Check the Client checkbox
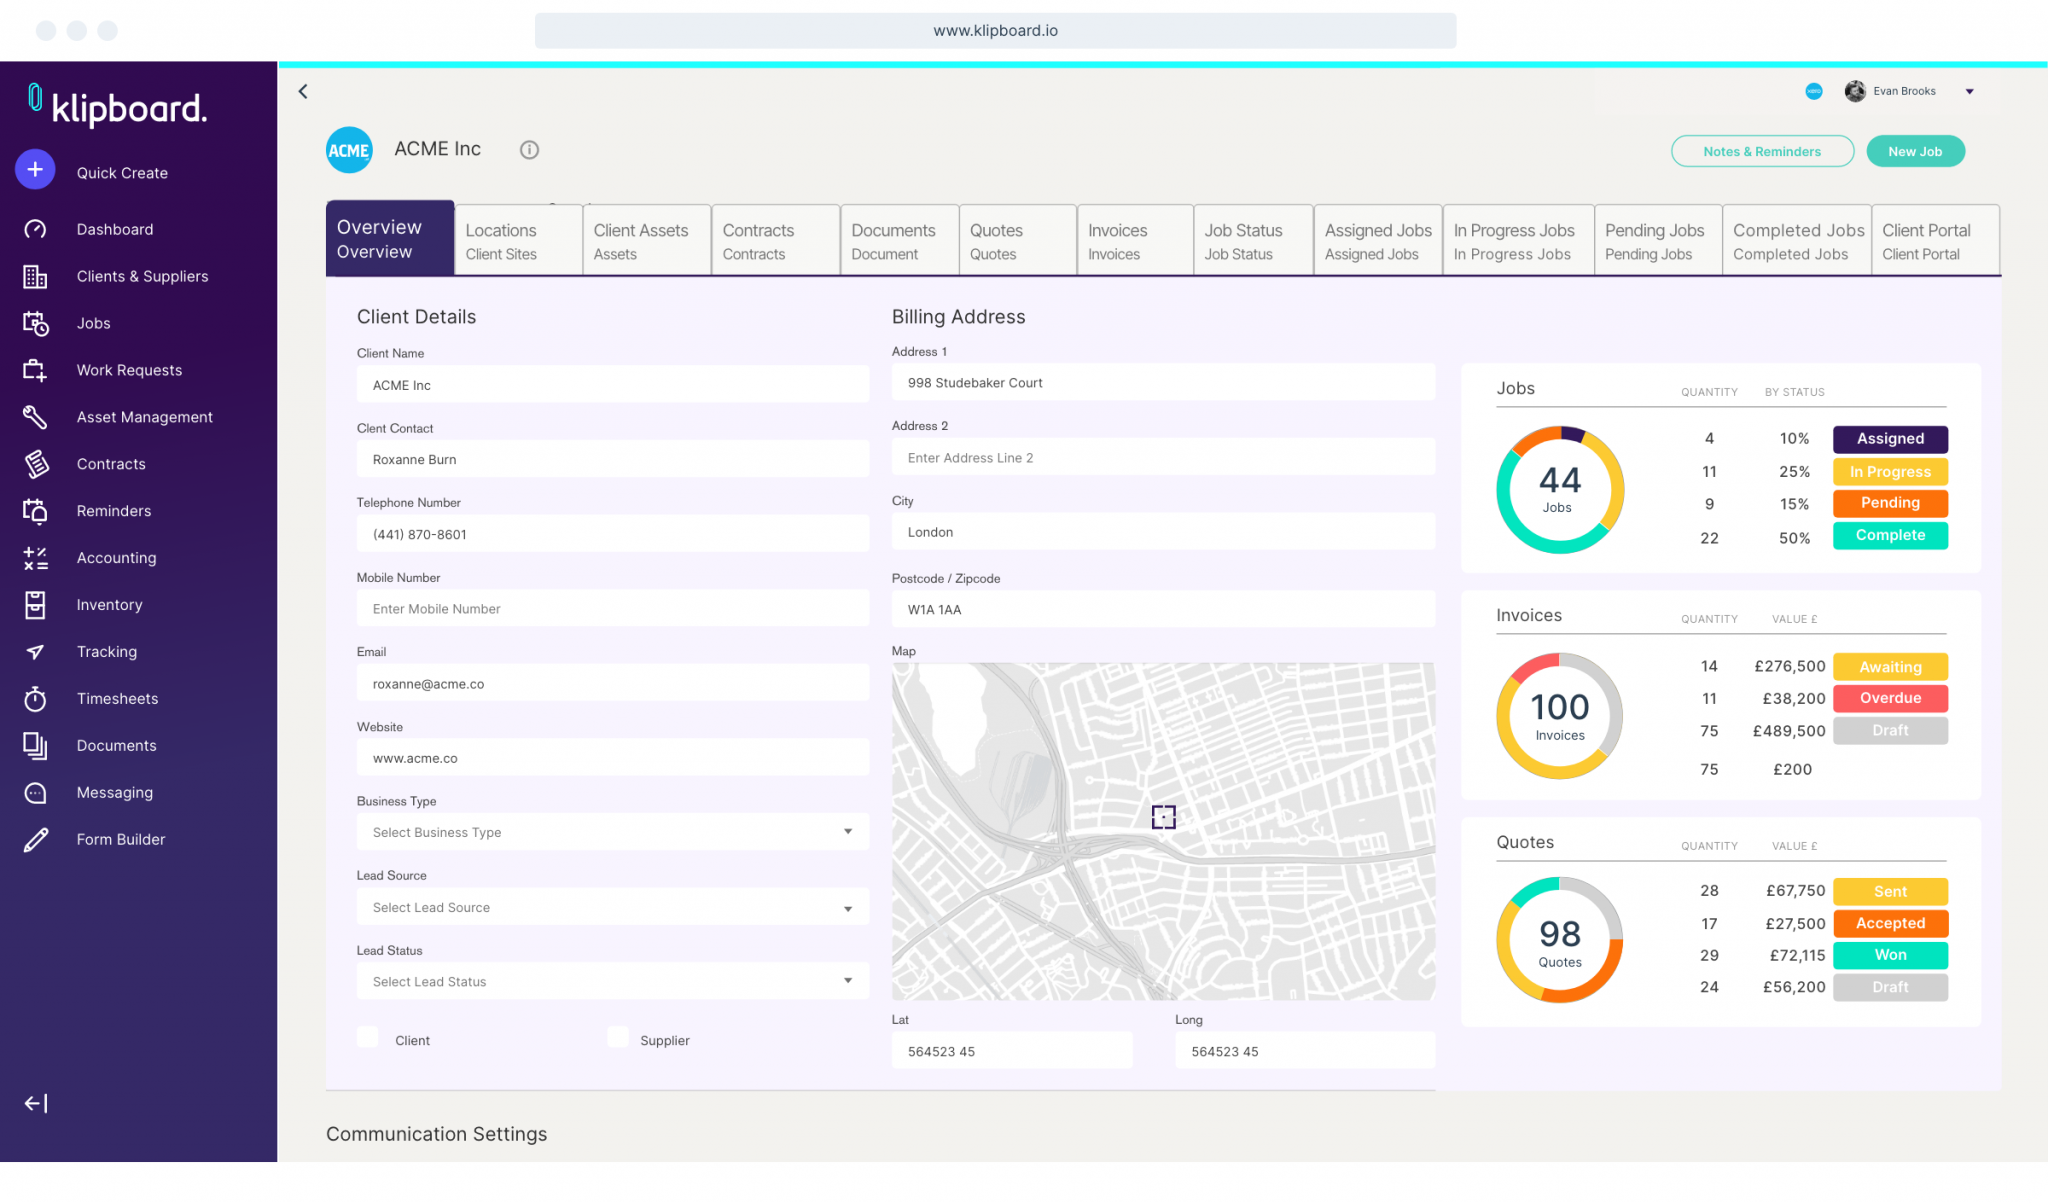The height and width of the screenshot is (1203, 2048). [x=368, y=1037]
